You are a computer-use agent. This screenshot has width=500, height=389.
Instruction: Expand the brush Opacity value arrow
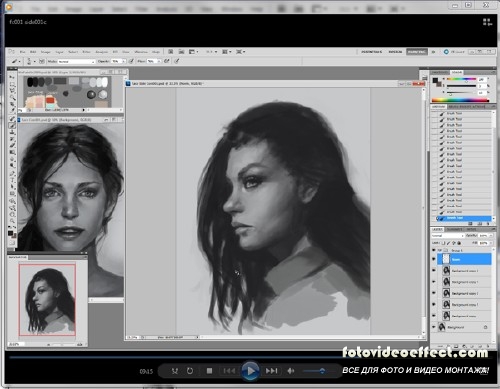124,61
